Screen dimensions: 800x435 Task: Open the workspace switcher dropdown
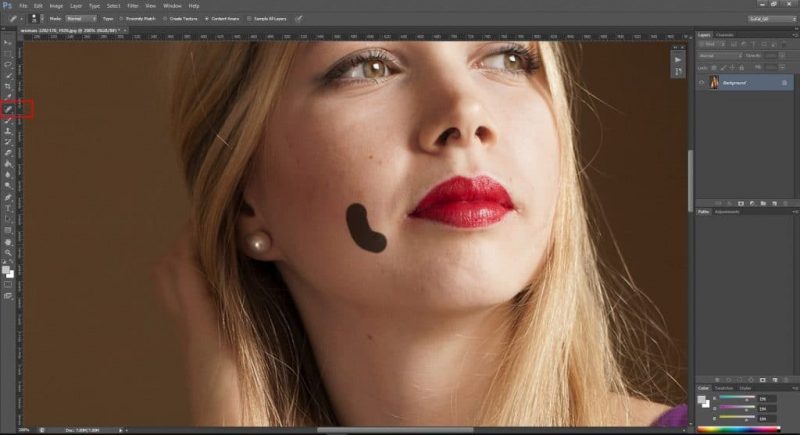point(772,19)
